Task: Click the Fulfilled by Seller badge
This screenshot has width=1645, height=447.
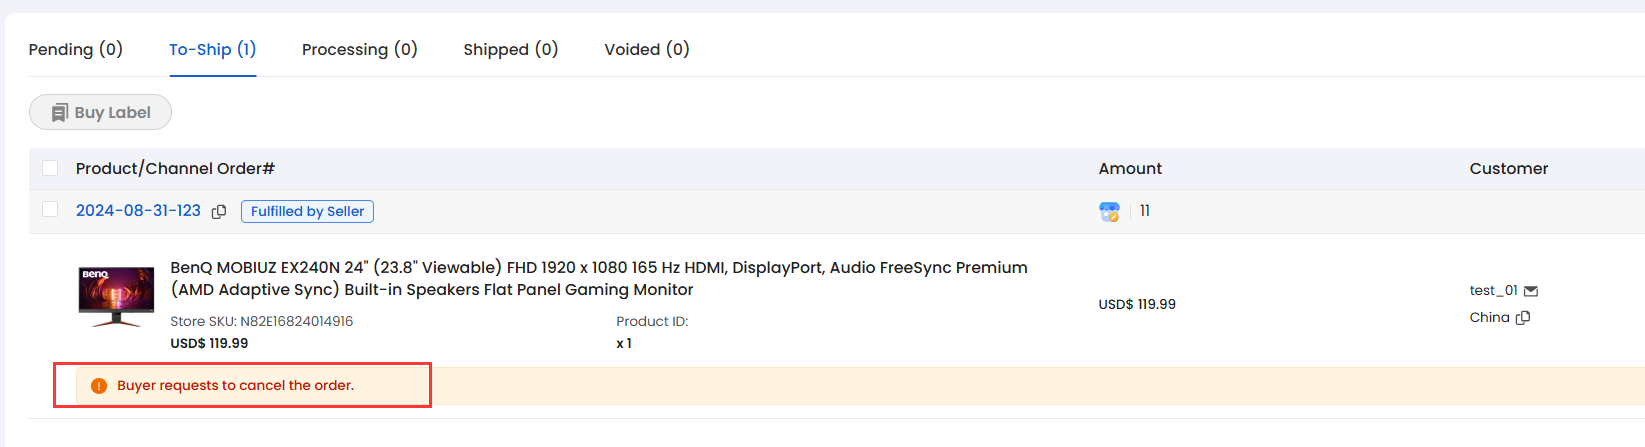Action: 307,211
